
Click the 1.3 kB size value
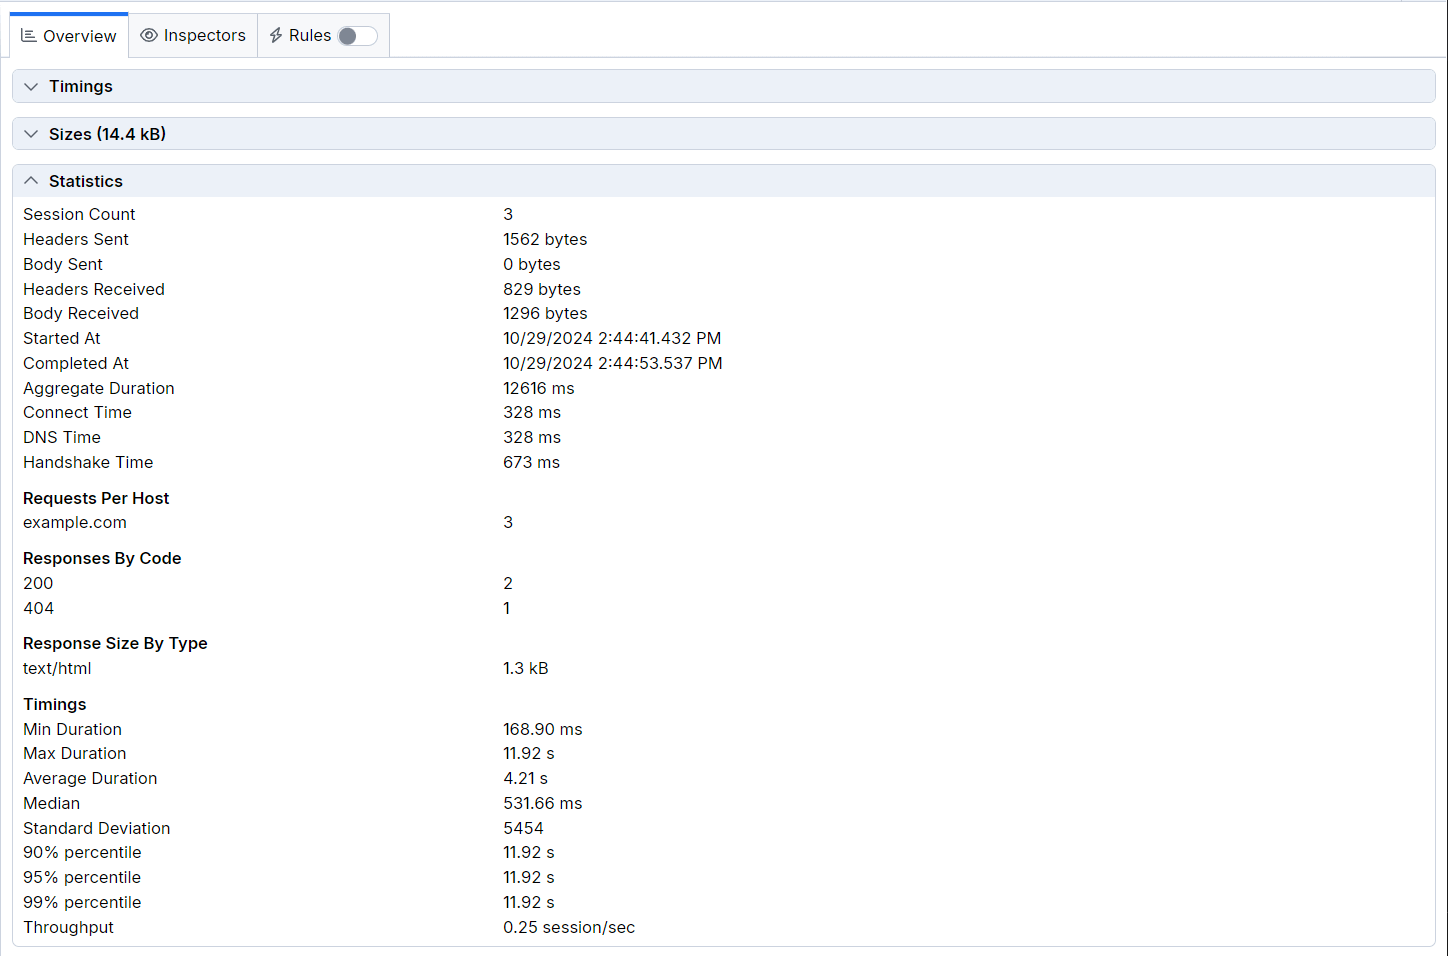[526, 668]
